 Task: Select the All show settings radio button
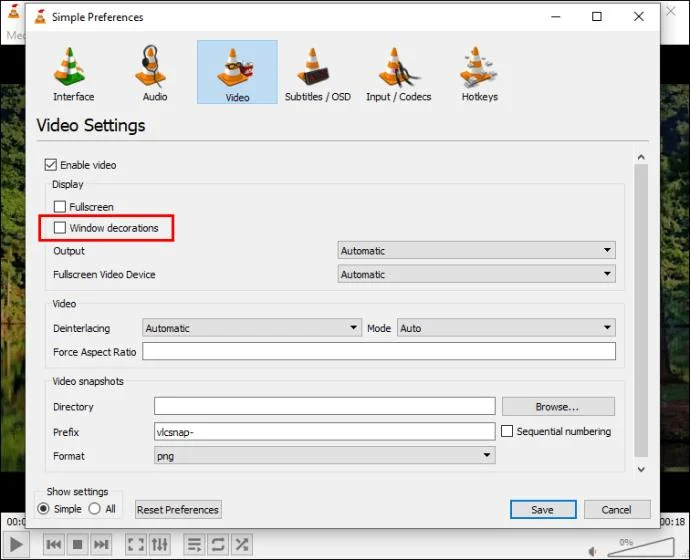click(95, 509)
